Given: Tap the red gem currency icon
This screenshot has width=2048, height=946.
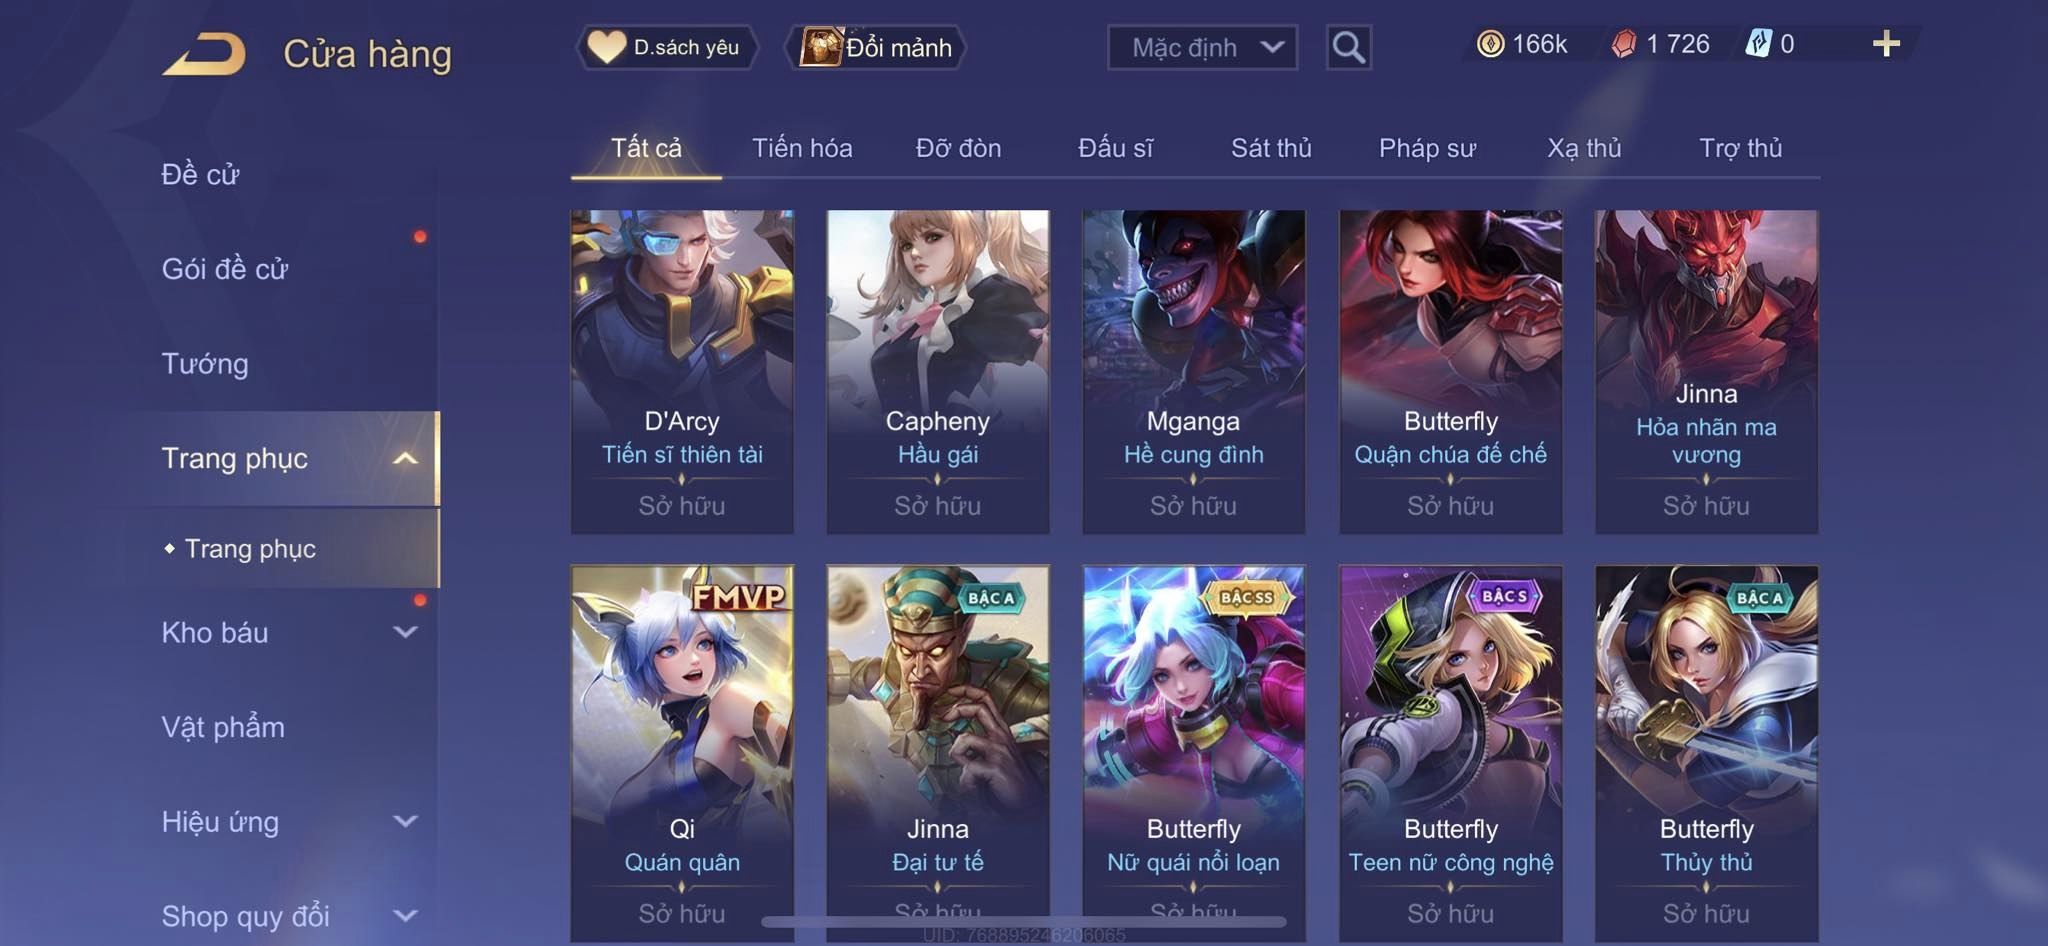Looking at the screenshot, I should 1624,44.
